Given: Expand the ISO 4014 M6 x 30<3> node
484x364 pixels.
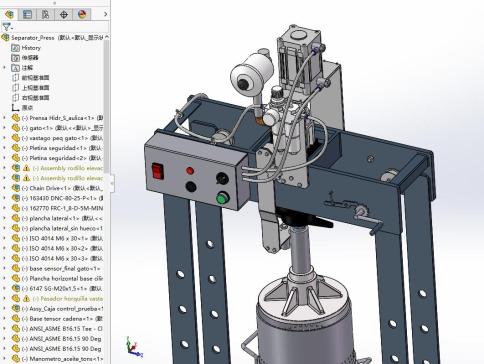Looking at the screenshot, I should pos(4,258).
